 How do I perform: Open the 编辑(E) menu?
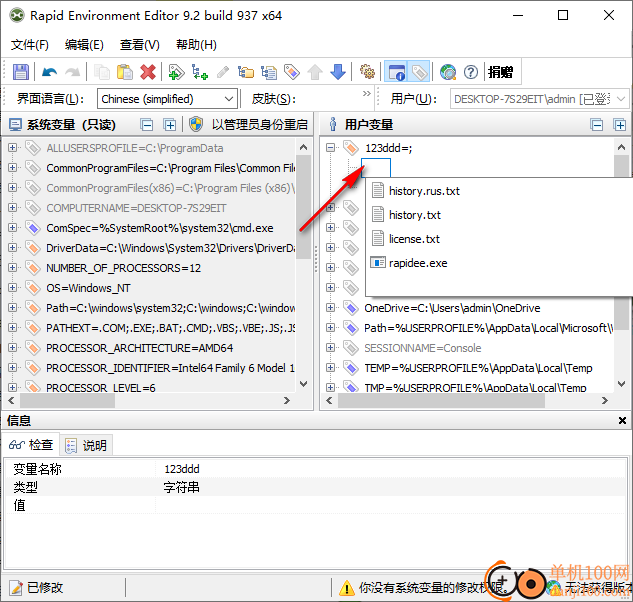pyautogui.click(x=84, y=44)
